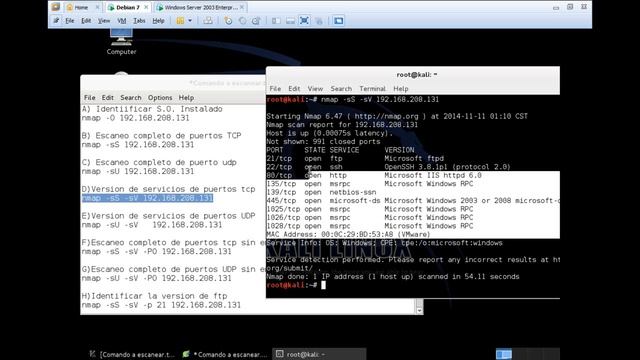640x360 pixels.
Task: Enter full screen mode icon
Action: (x=304, y=20)
